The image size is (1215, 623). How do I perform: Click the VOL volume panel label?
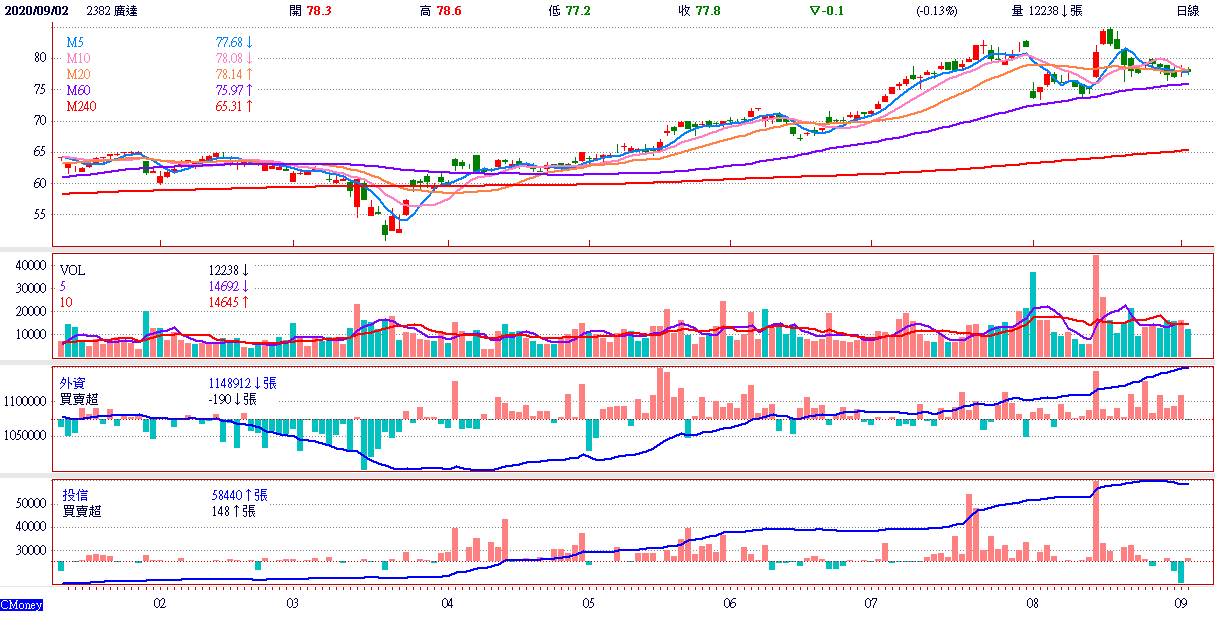click(x=73, y=271)
